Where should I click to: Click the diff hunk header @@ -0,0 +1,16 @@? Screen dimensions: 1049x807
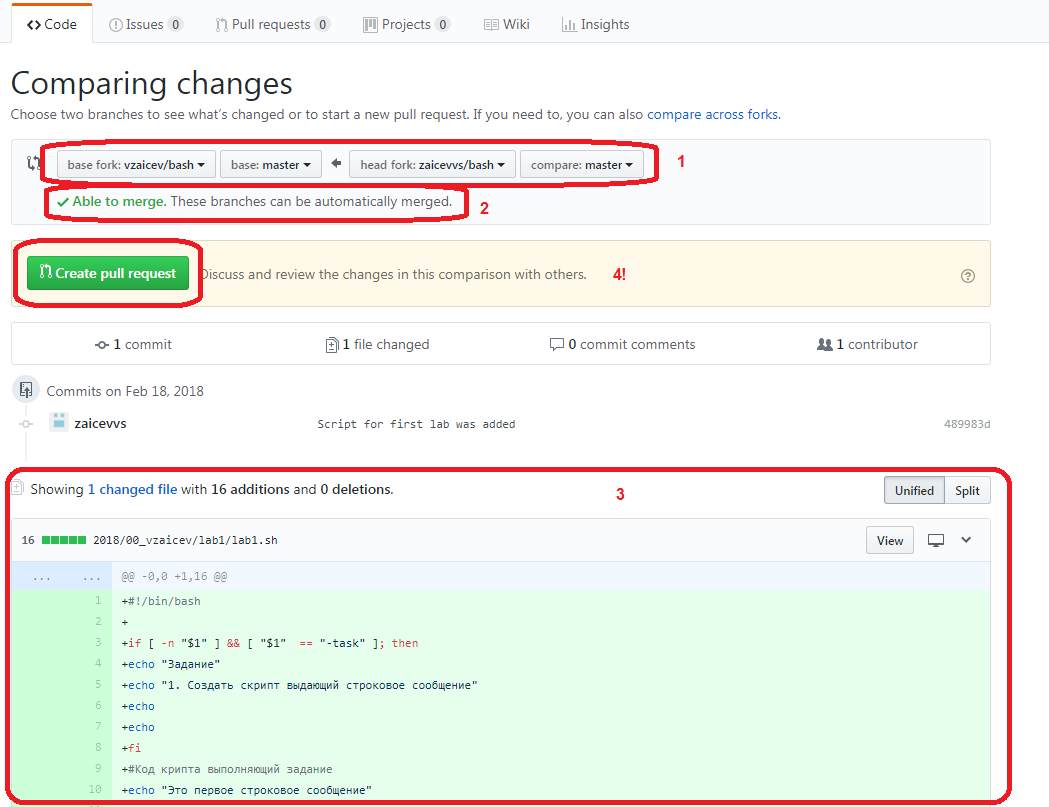point(174,576)
